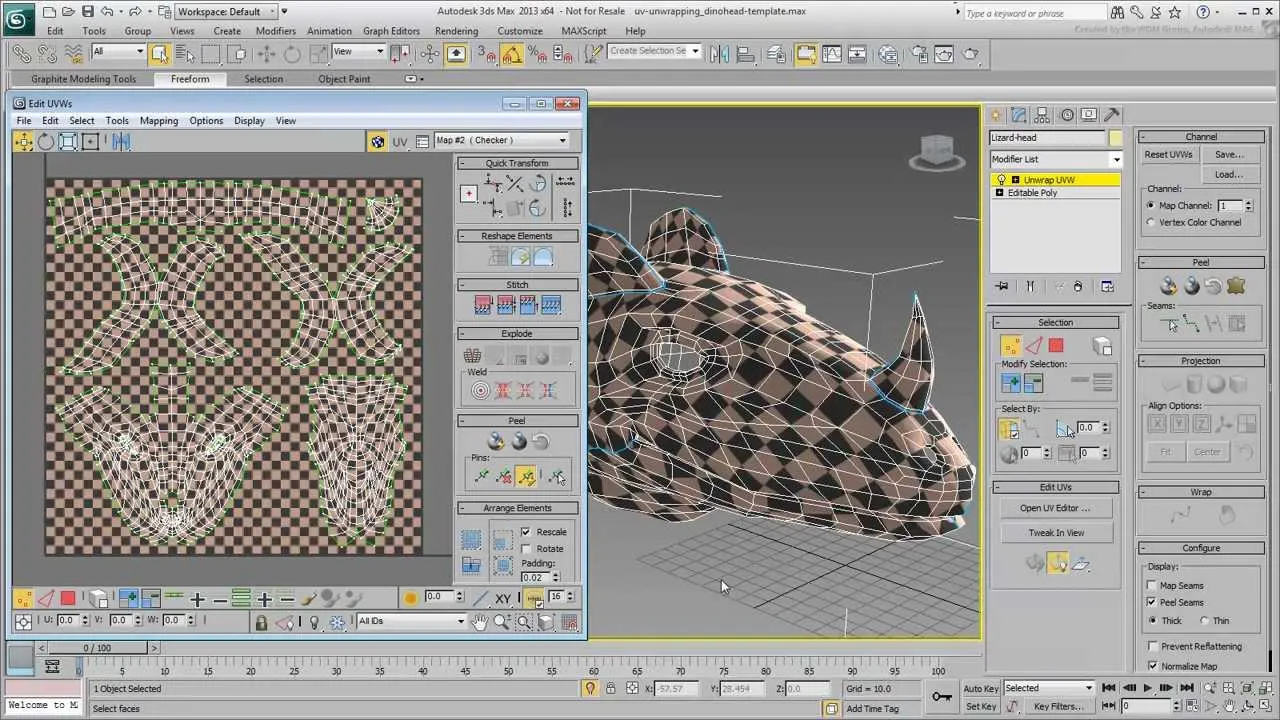
Task: Select Vertex sub-object mode in Edit UVWs
Action: tap(23, 599)
